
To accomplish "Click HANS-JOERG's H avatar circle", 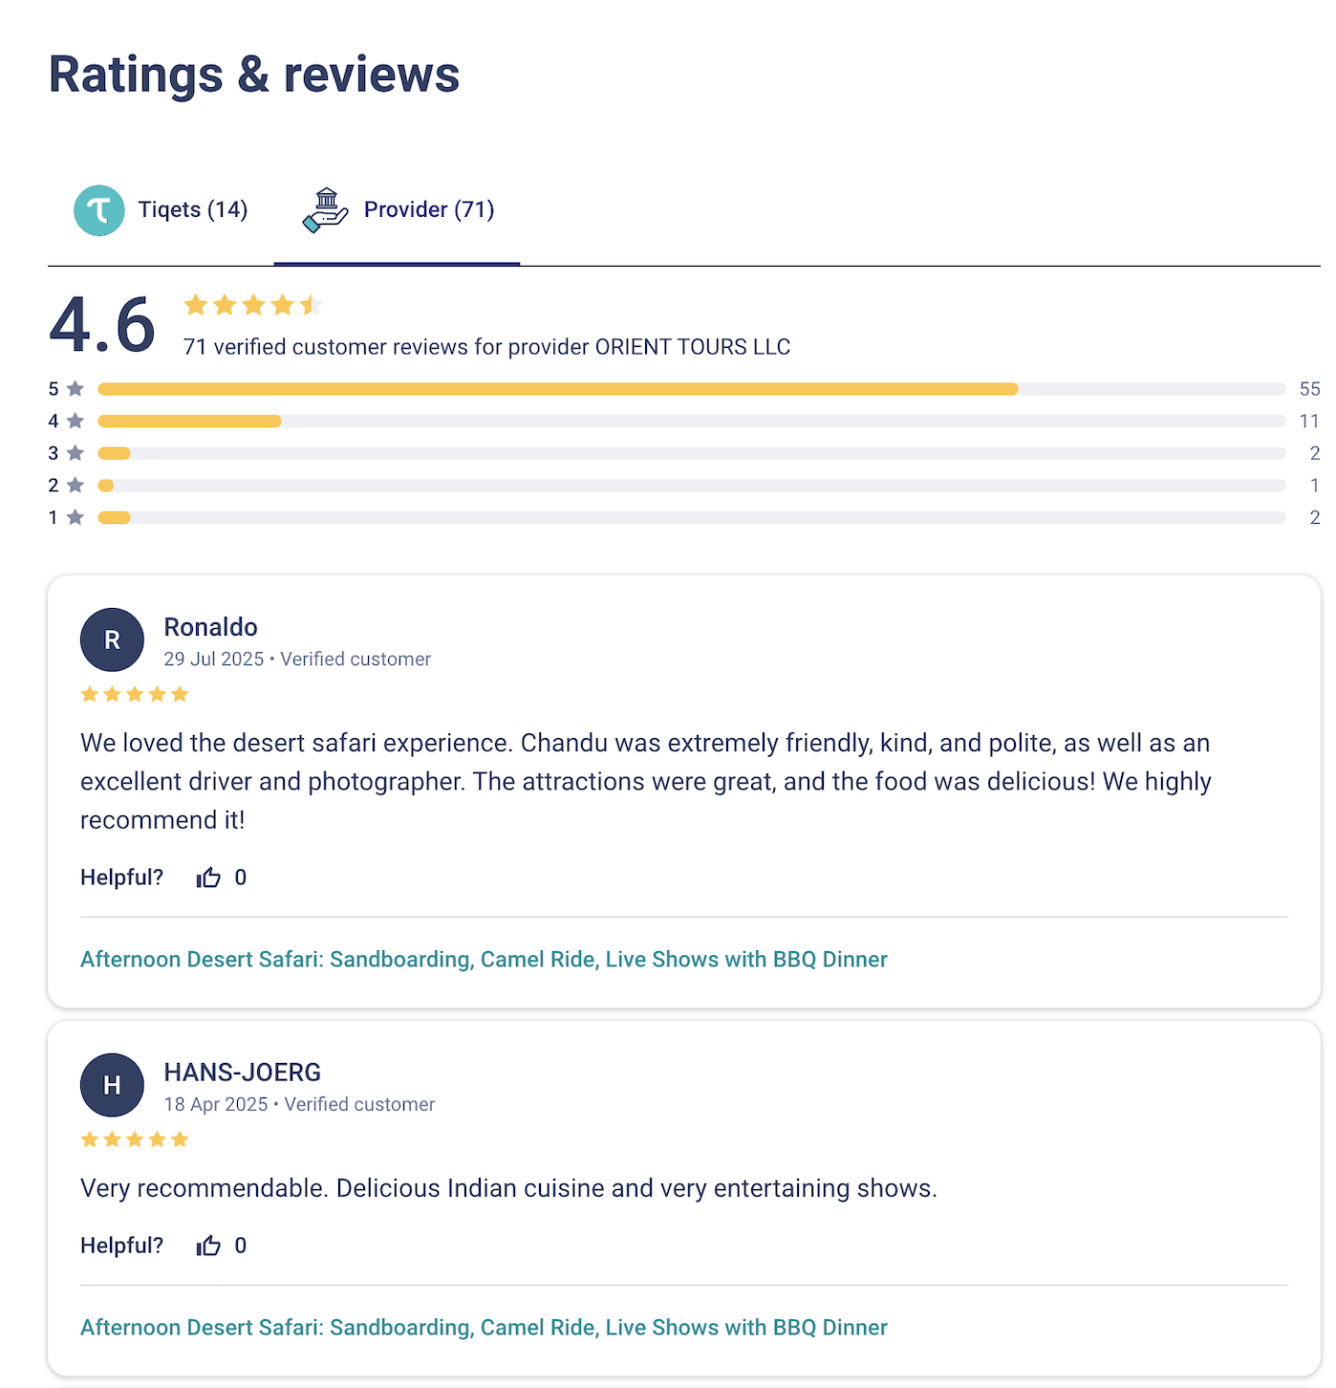I will pos(112,1085).
